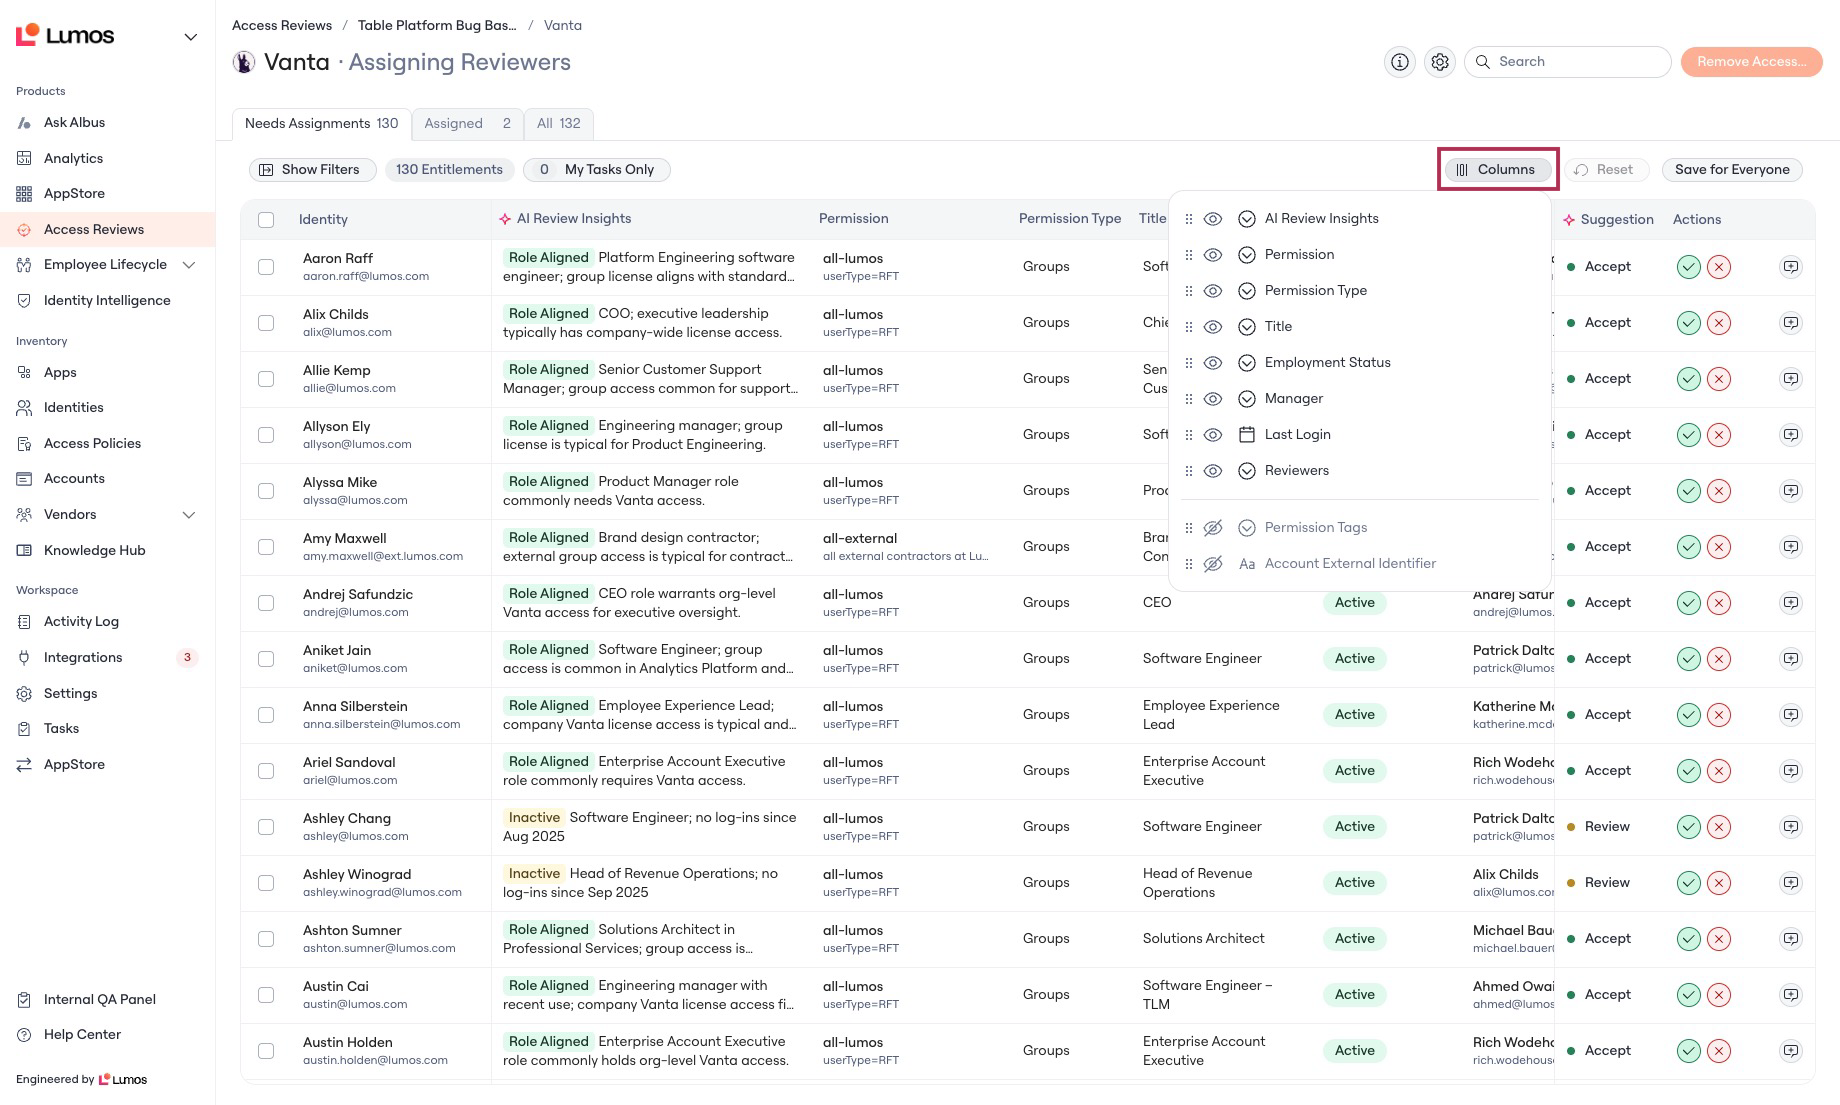Viewport: 1840px width, 1105px height.
Task: Click the Save for Everyone button
Action: pos(1732,170)
